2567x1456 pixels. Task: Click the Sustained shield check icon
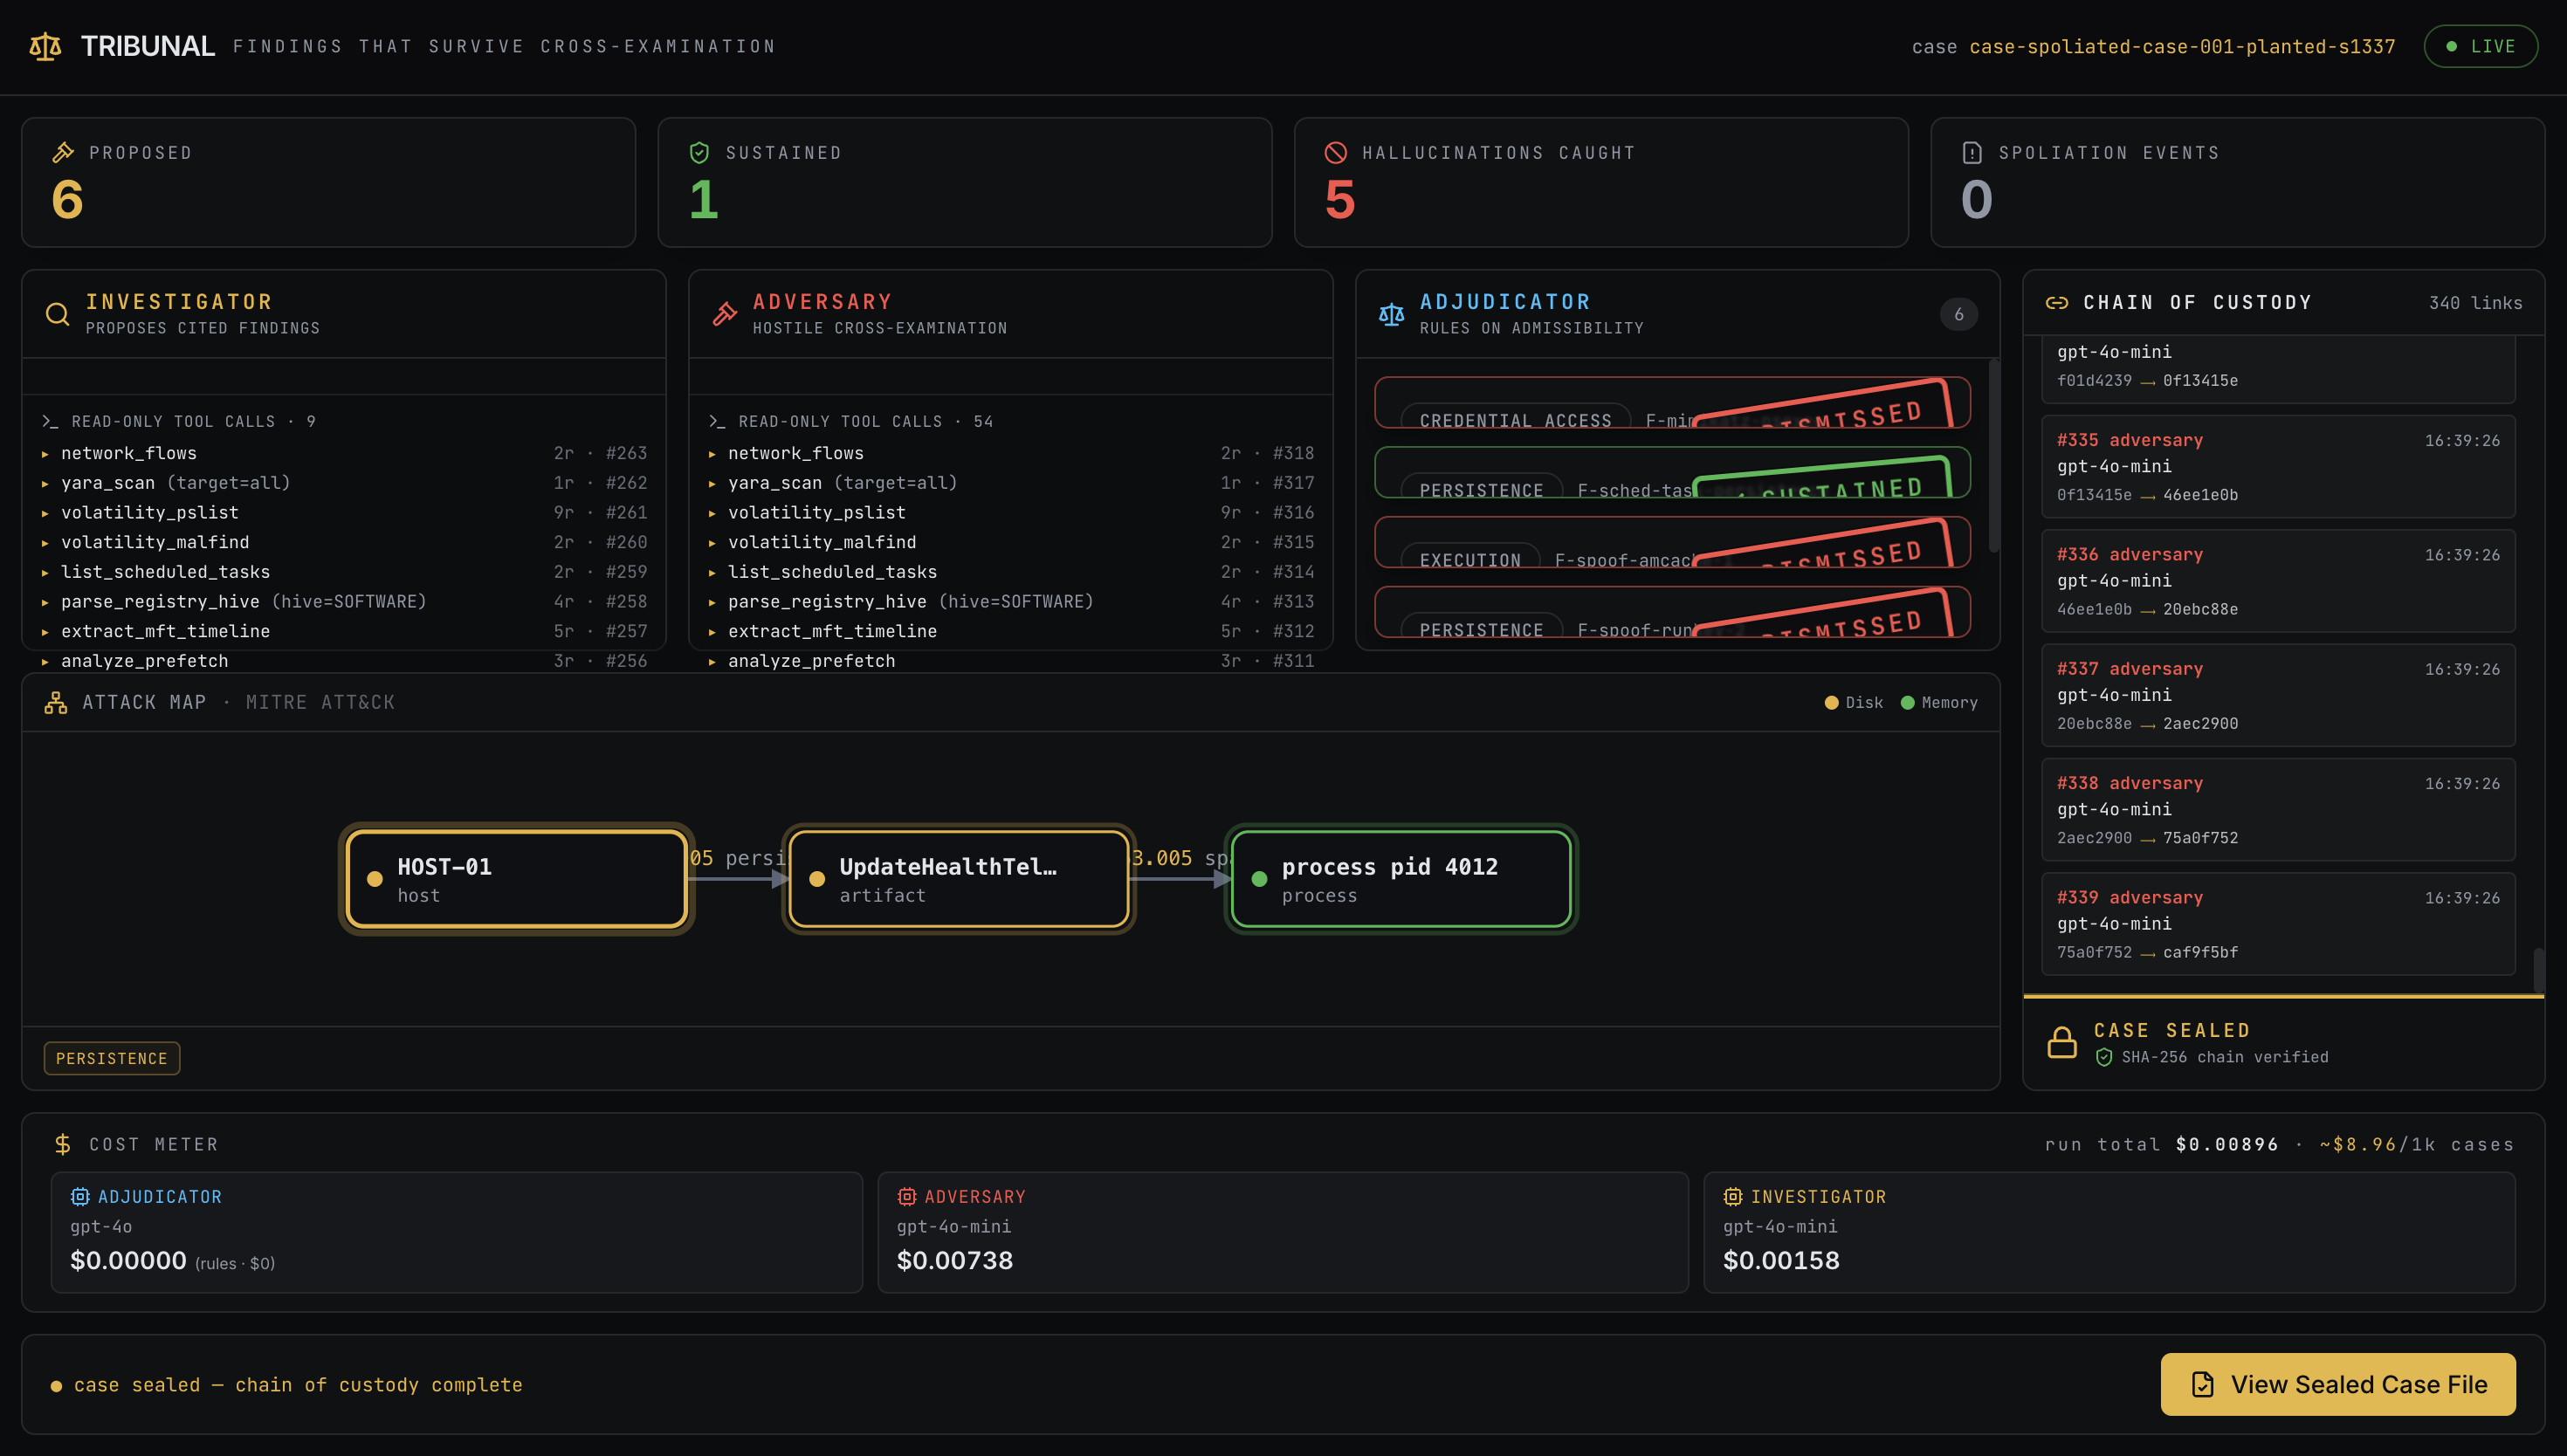[699, 152]
